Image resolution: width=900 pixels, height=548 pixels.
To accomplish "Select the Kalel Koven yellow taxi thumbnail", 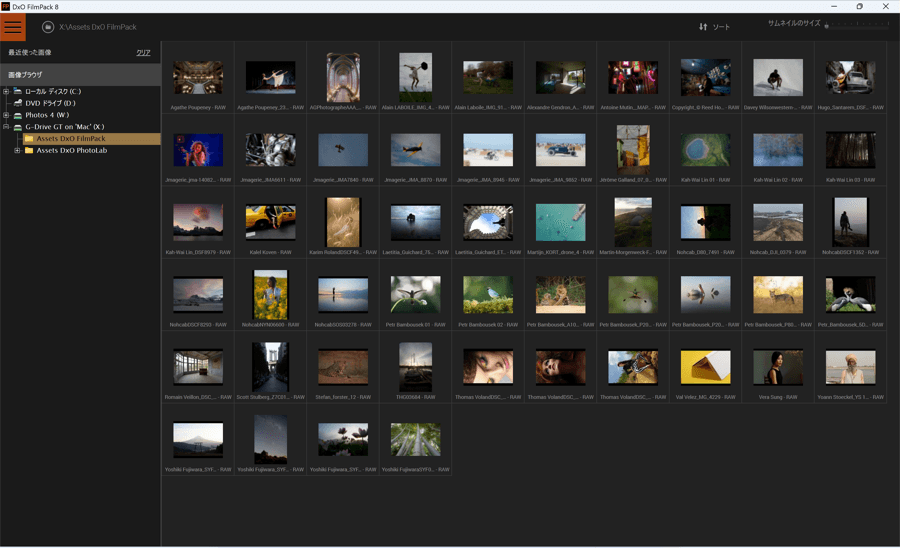I will coord(270,222).
